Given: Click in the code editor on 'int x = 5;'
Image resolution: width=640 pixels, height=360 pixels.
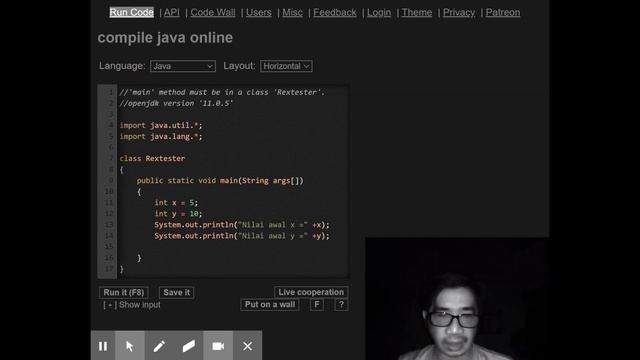Looking at the screenshot, I should [x=176, y=202].
